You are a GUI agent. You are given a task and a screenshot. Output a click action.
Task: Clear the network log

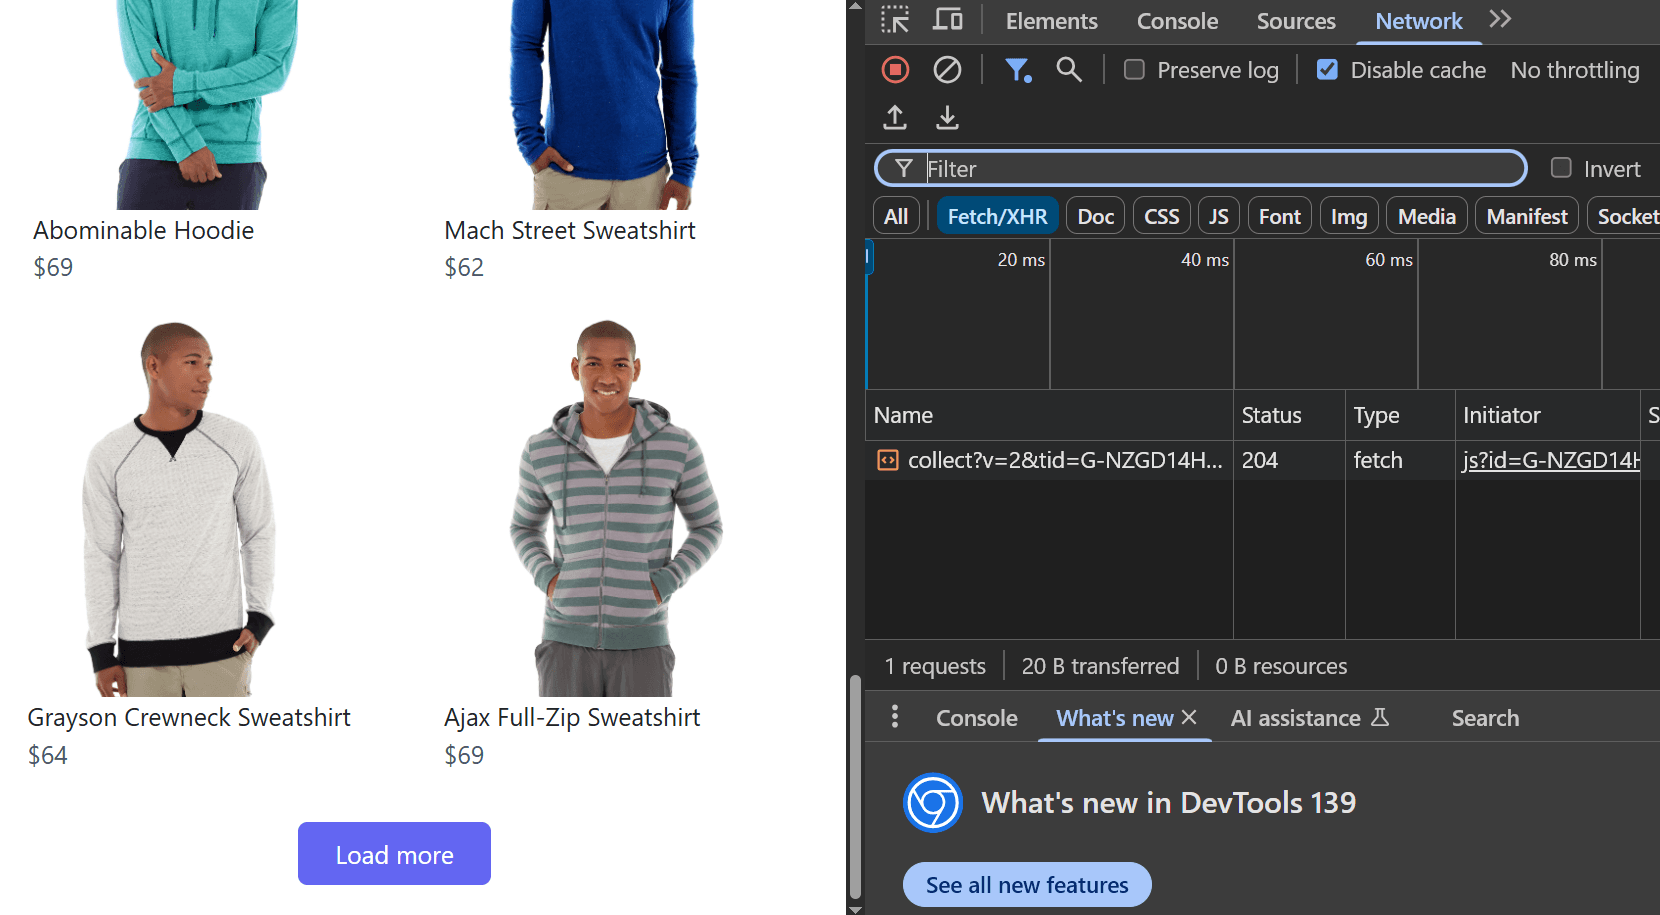pyautogui.click(x=947, y=70)
